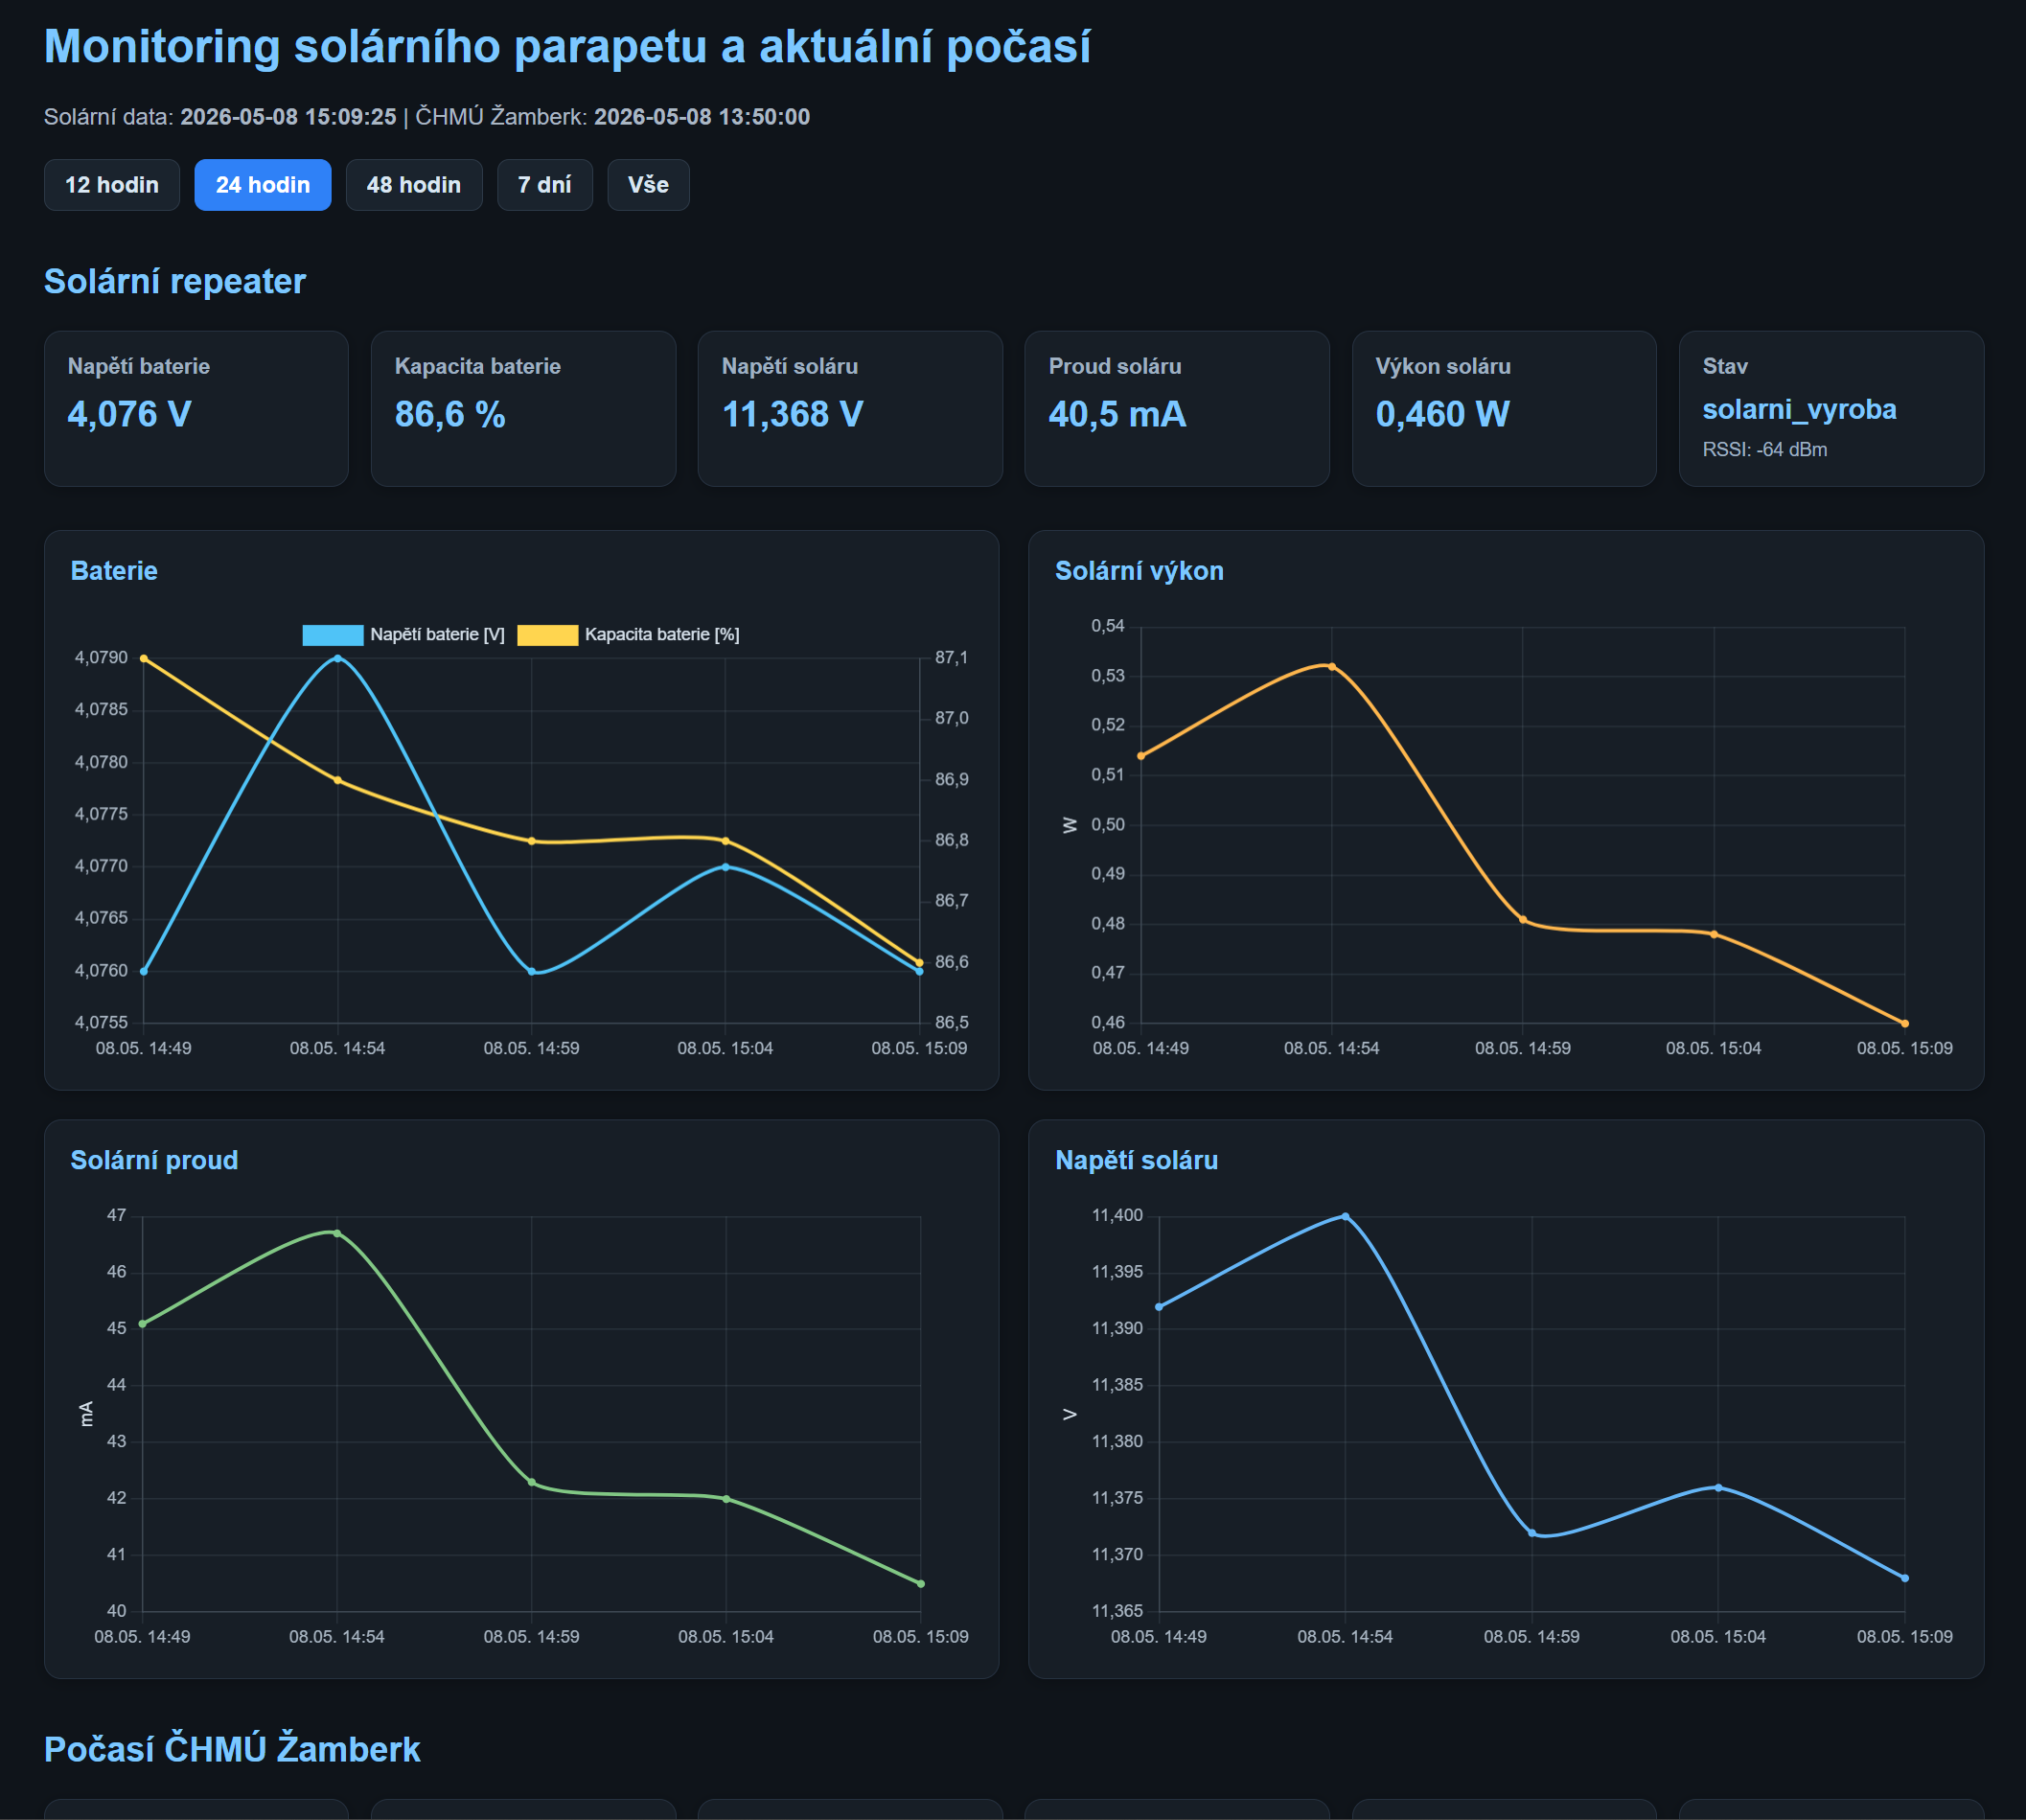Image resolution: width=2026 pixels, height=1820 pixels.
Task: Select the 24 hodin time range
Action: (x=263, y=185)
